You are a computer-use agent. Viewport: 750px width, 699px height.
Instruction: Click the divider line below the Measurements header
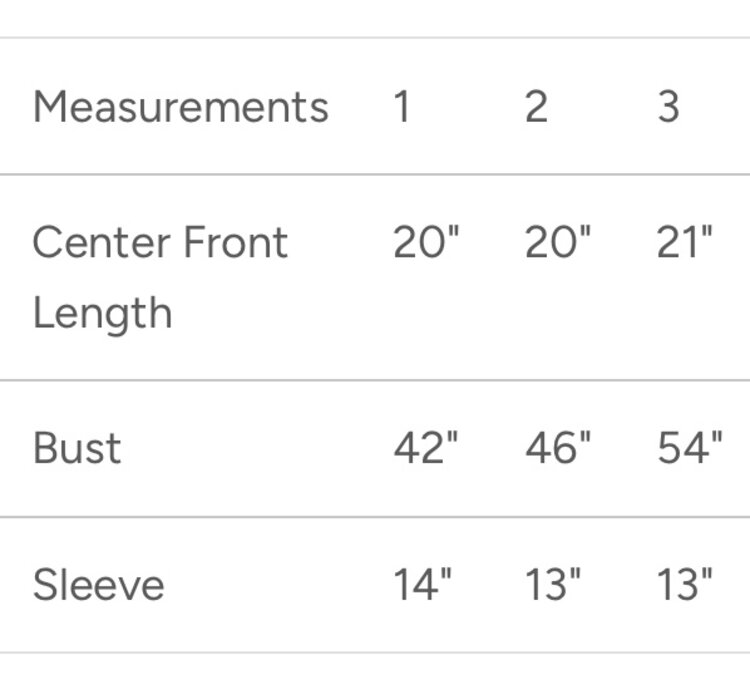click(x=375, y=174)
